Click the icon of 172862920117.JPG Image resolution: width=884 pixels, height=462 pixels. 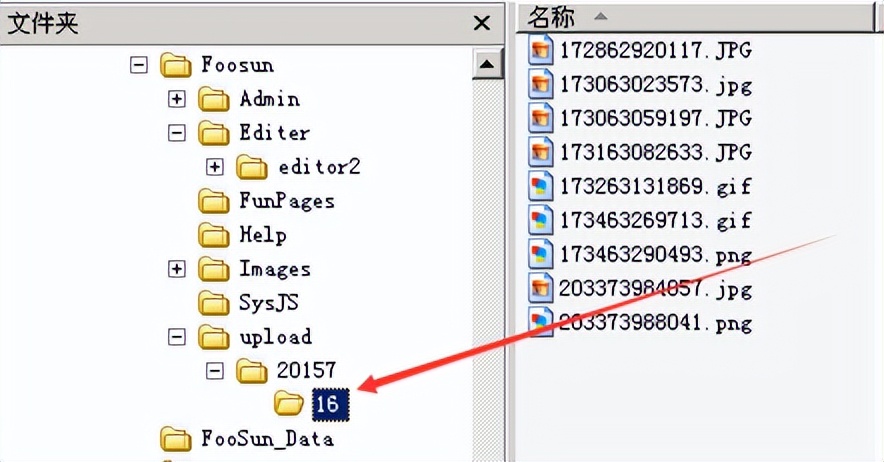point(540,50)
